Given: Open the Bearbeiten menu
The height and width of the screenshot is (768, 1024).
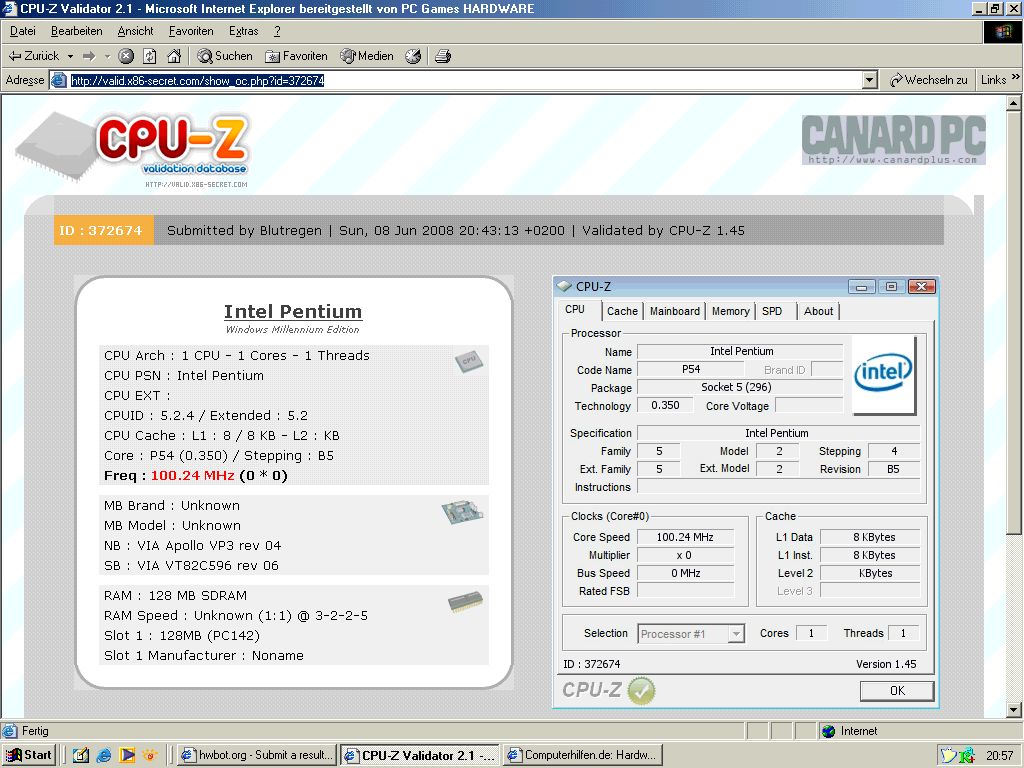Looking at the screenshot, I should (x=76, y=31).
